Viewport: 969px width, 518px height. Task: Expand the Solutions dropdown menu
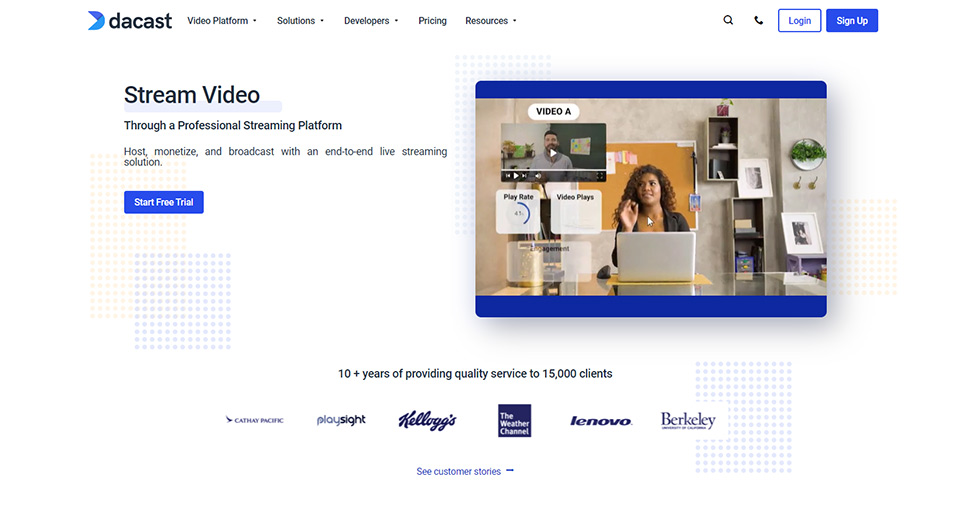(x=300, y=20)
